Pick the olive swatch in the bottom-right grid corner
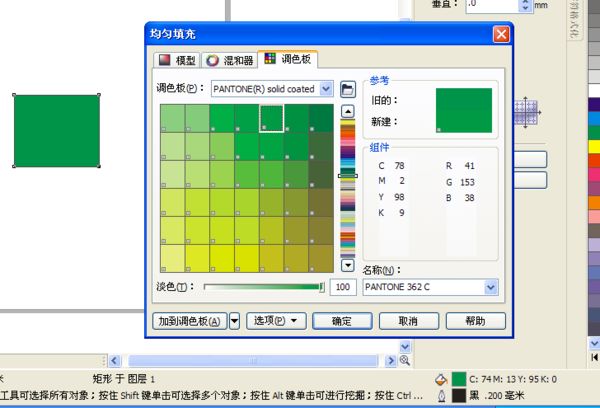Screen dimensions: 600x408 tap(321, 258)
